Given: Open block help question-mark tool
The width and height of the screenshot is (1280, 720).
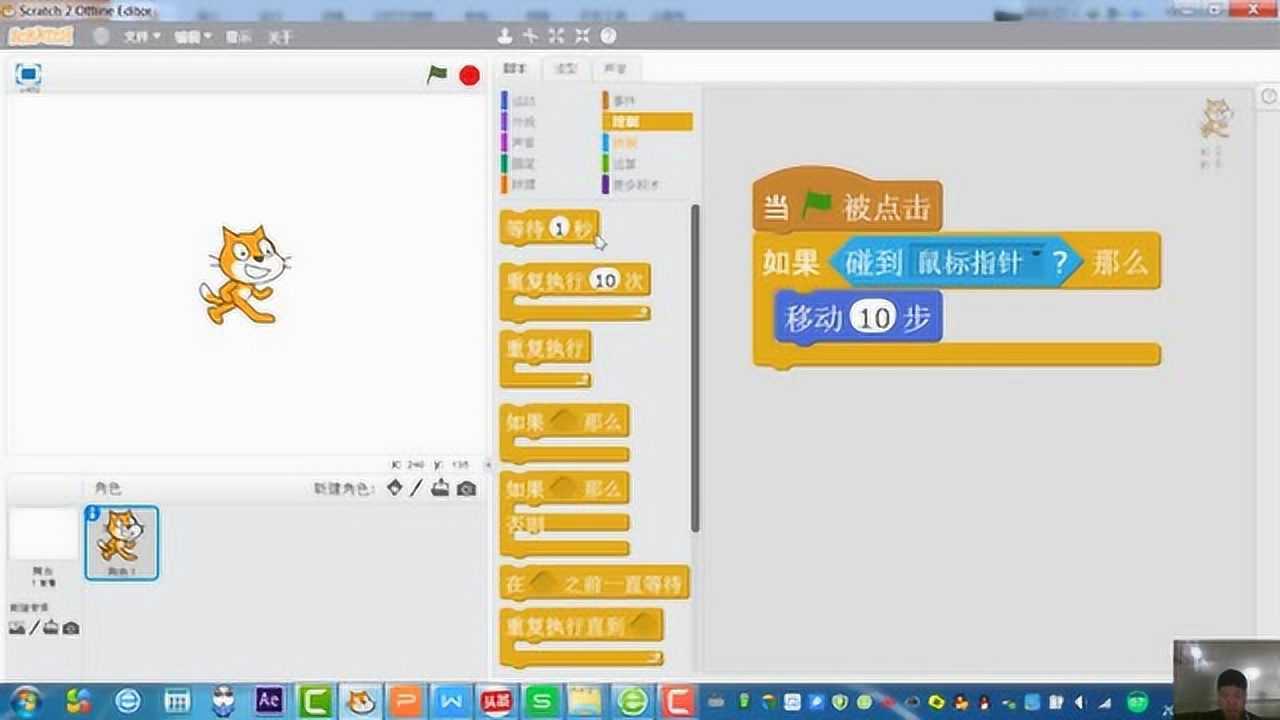Looking at the screenshot, I should tap(608, 36).
